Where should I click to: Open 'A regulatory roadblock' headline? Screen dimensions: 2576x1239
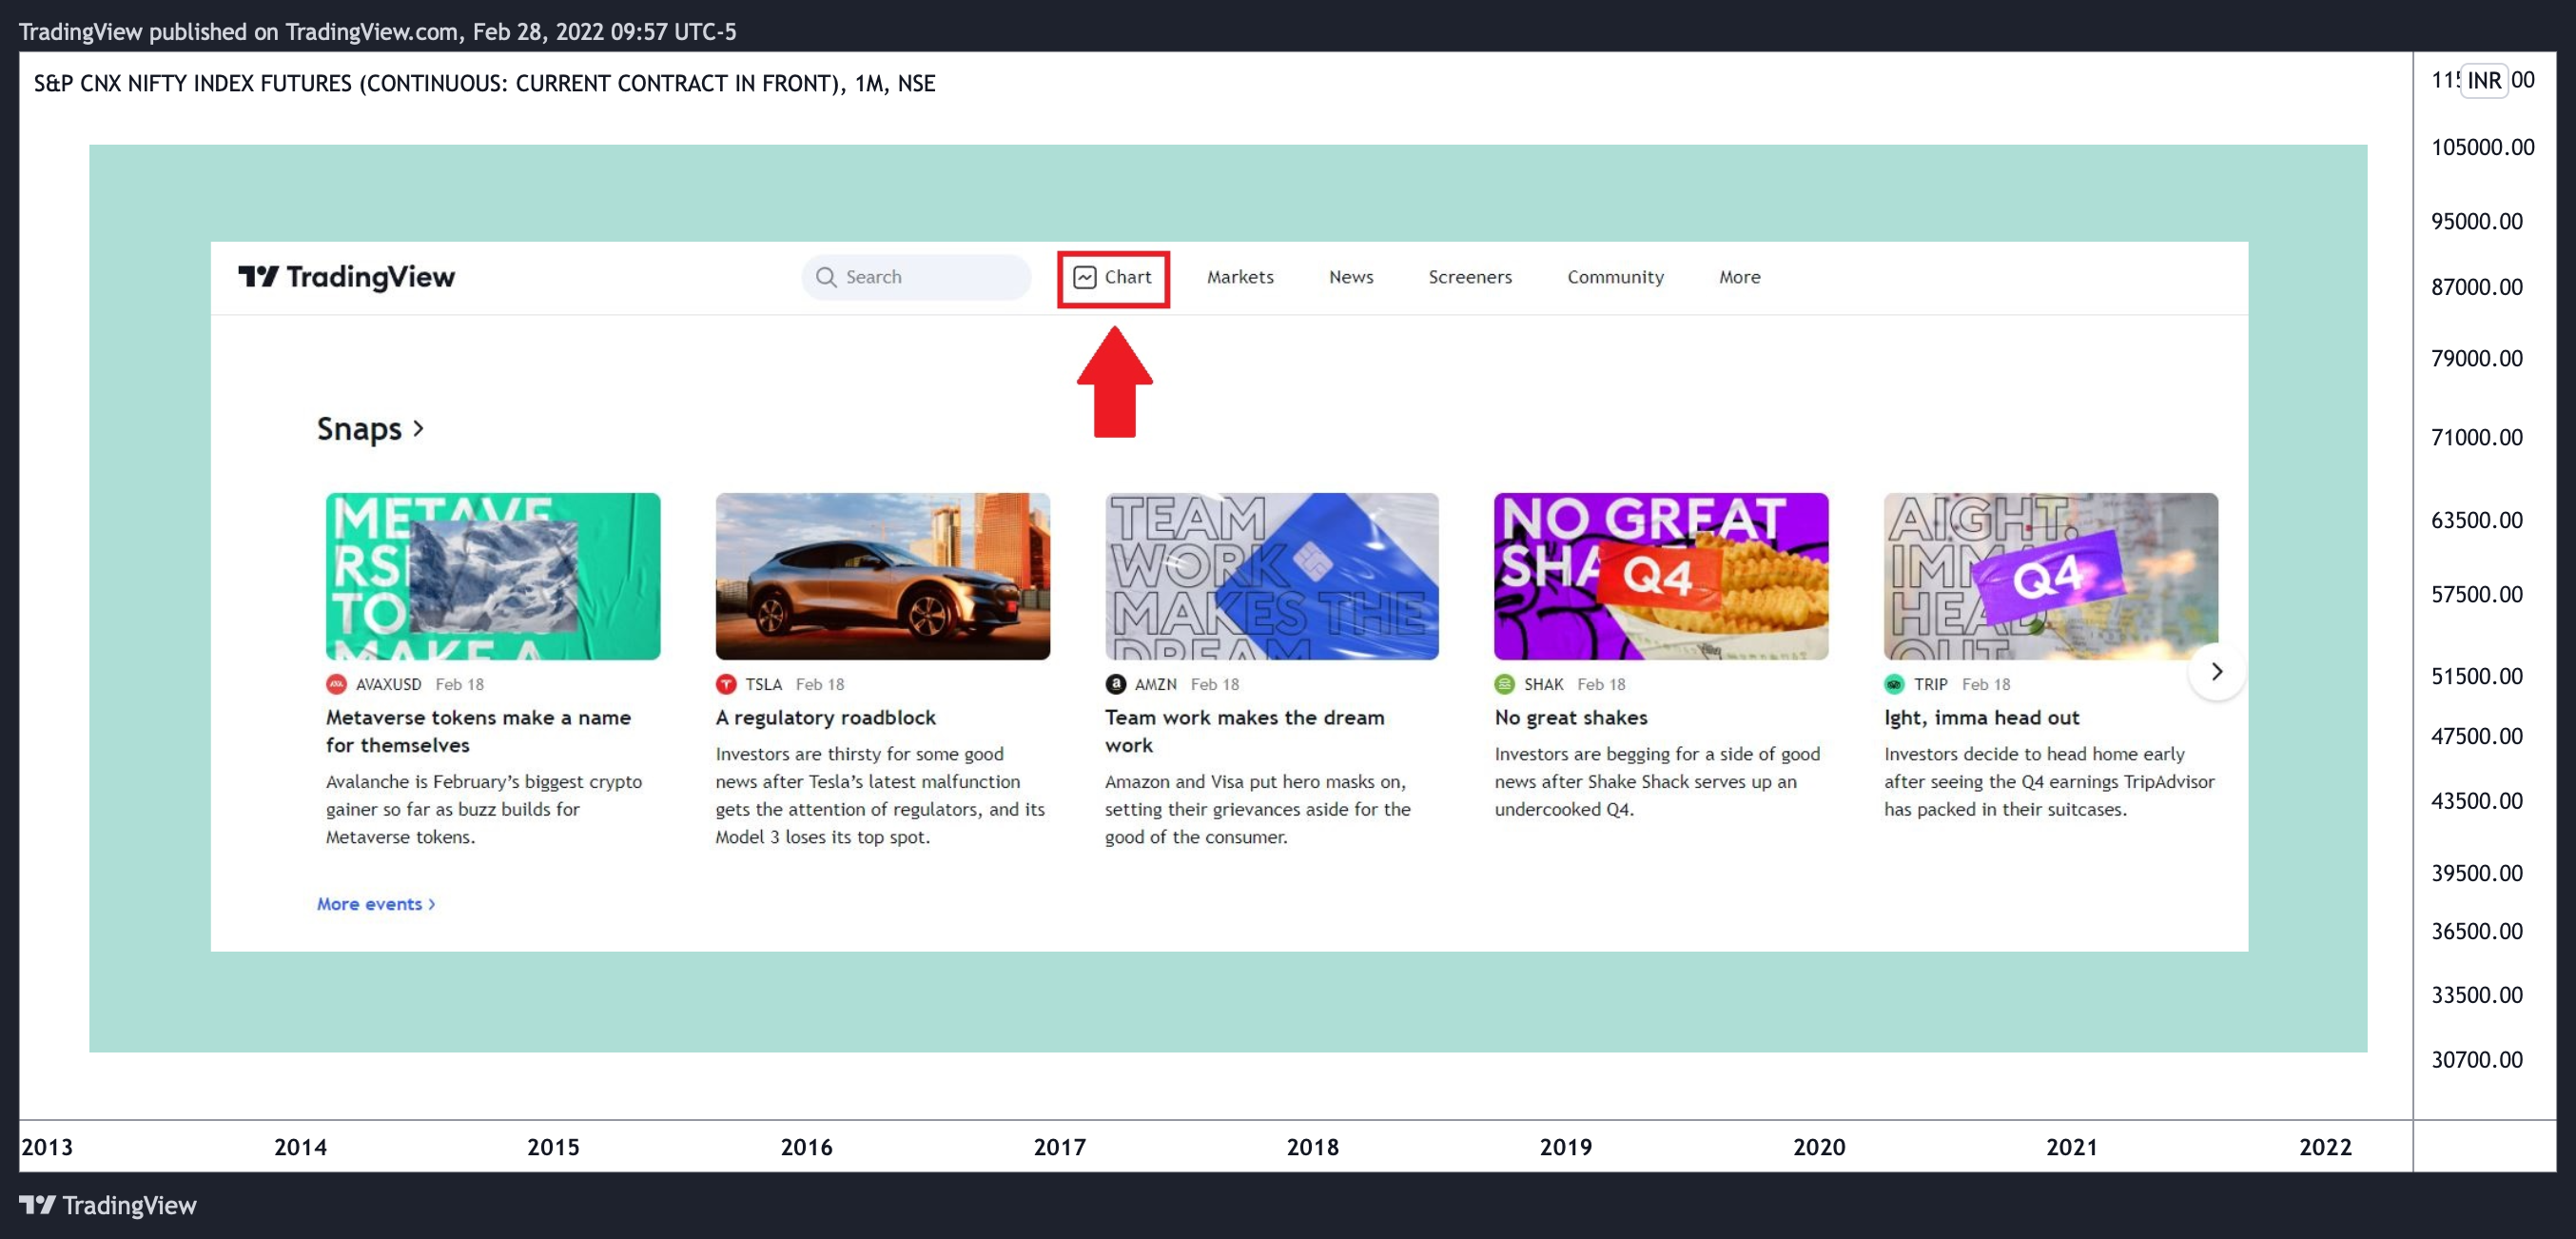826,717
